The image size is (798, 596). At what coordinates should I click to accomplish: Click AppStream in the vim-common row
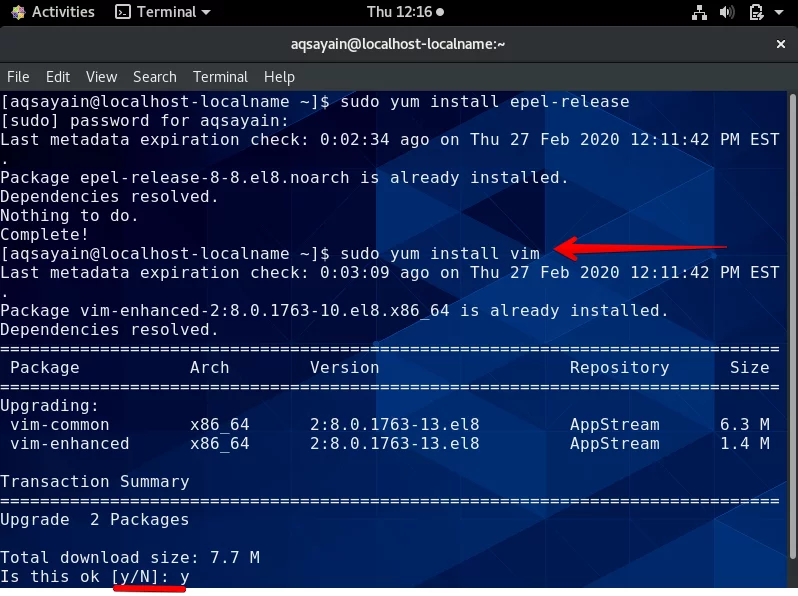614,424
